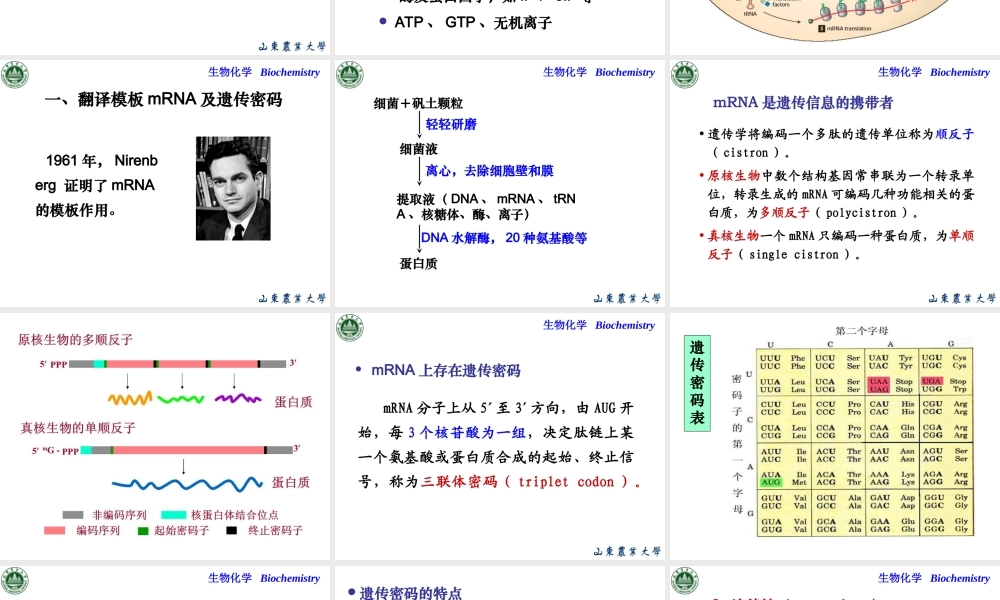Image resolution: width=1000 pixels, height=600 pixels.
Task: Select the 生物化学 Biochemistry header
Action: [263, 72]
